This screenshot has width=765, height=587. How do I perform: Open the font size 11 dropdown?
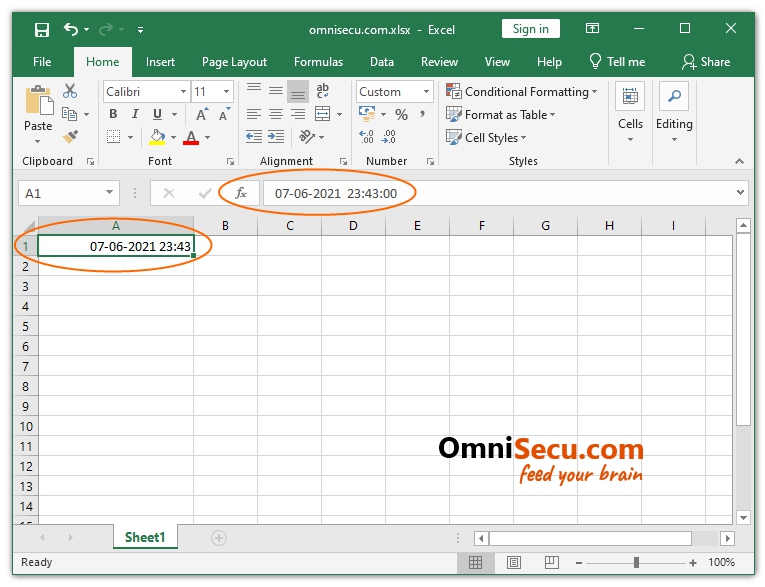tap(226, 92)
